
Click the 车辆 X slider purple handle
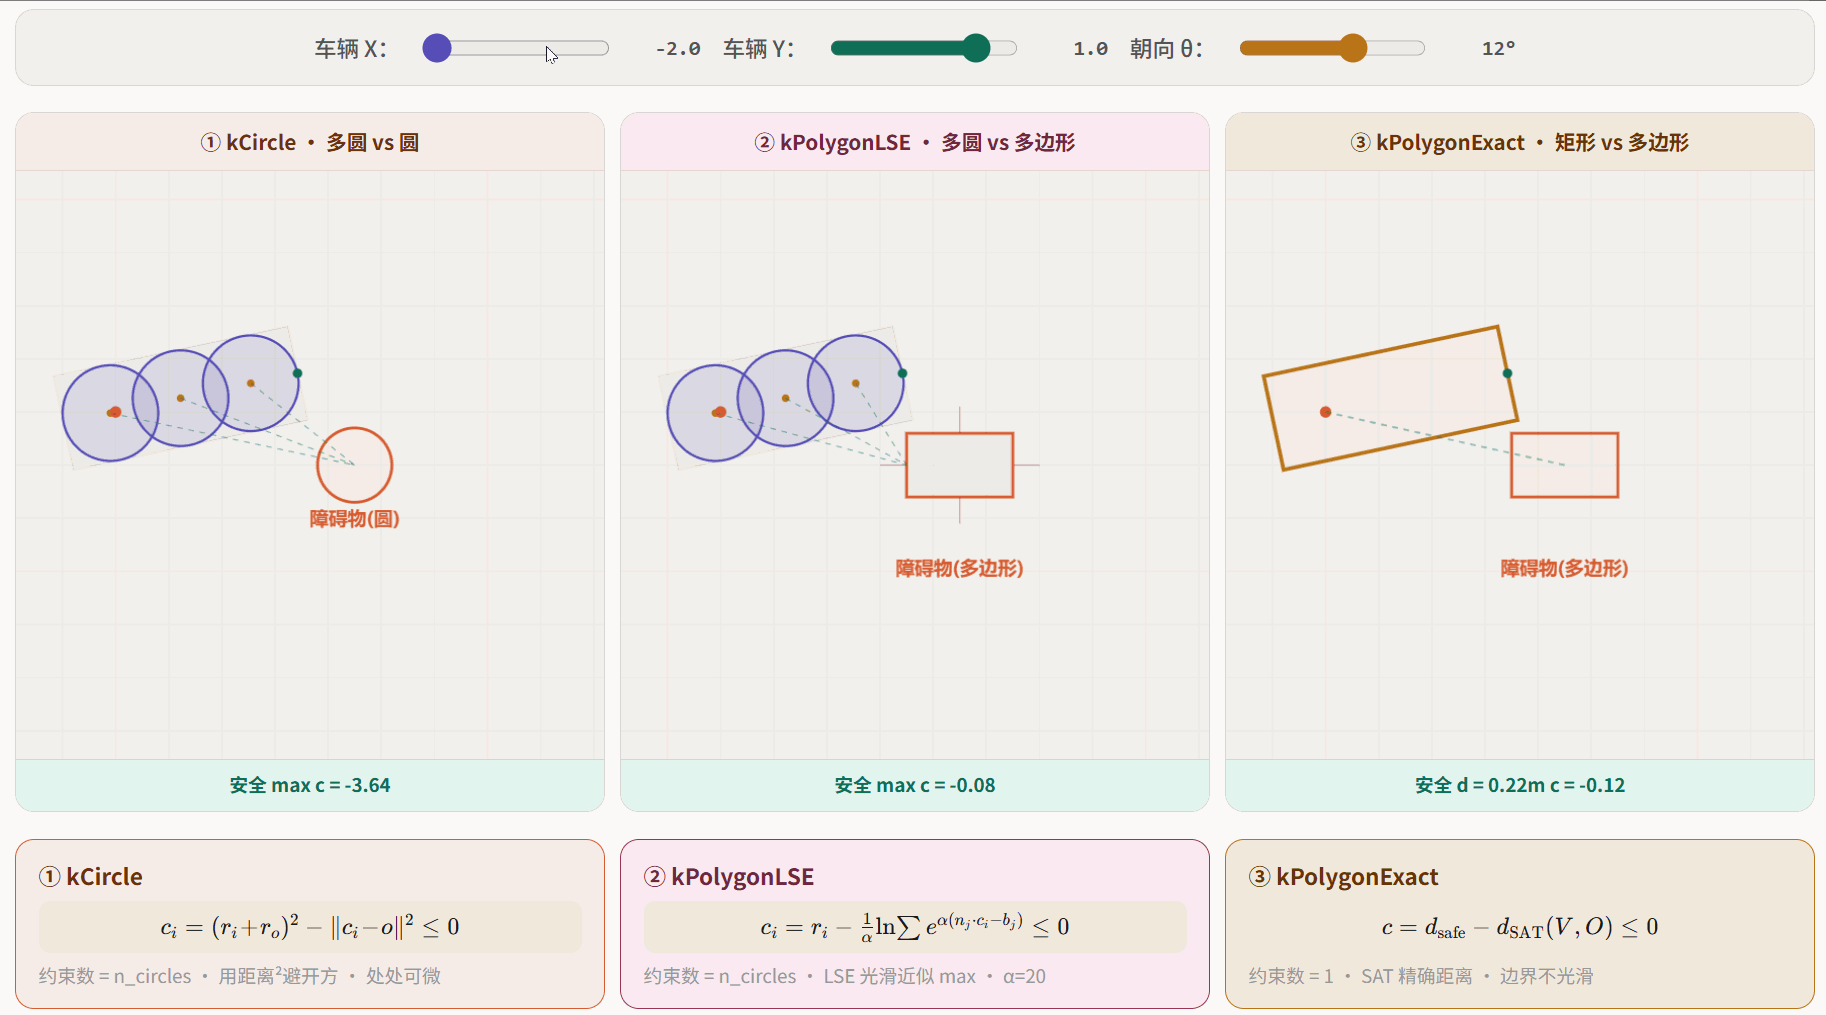pos(437,48)
